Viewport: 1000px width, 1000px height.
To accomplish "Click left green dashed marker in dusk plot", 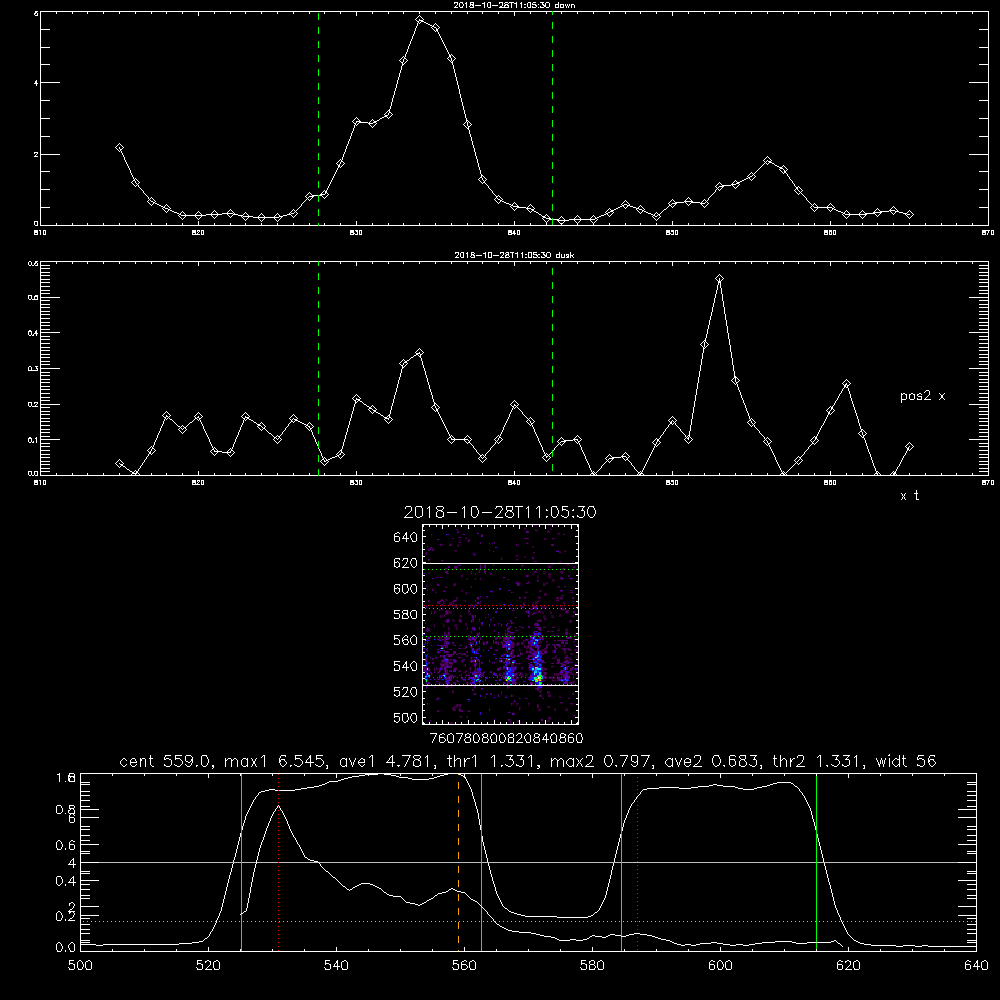I will point(318,369).
